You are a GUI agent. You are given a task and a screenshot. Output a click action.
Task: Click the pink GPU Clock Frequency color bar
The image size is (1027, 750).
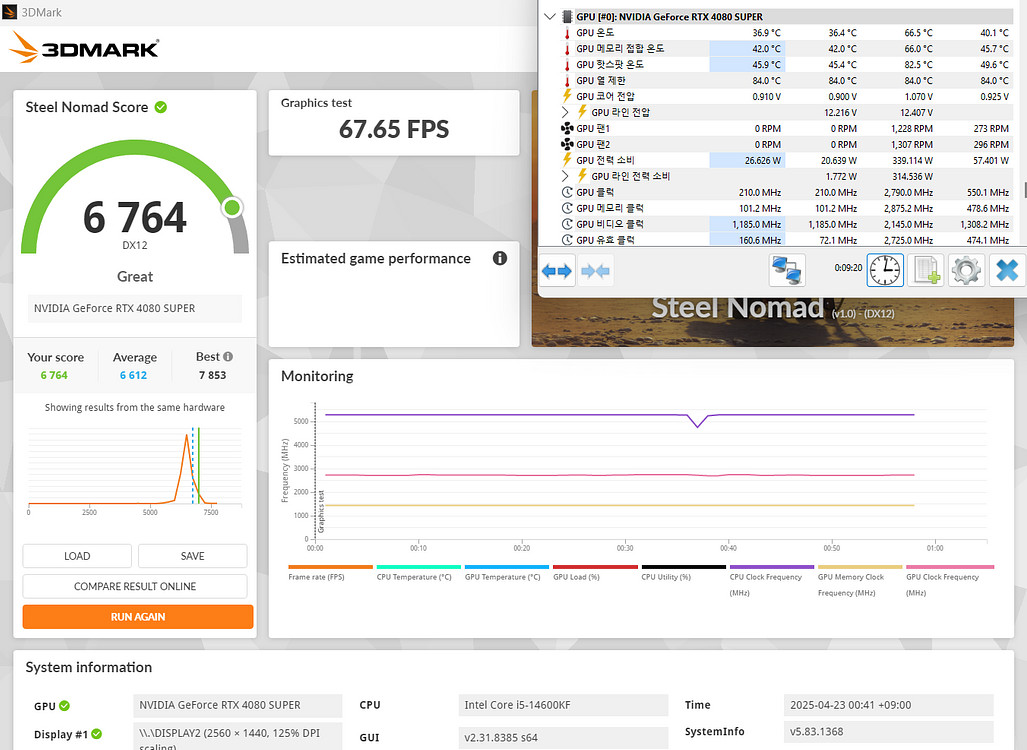950,567
